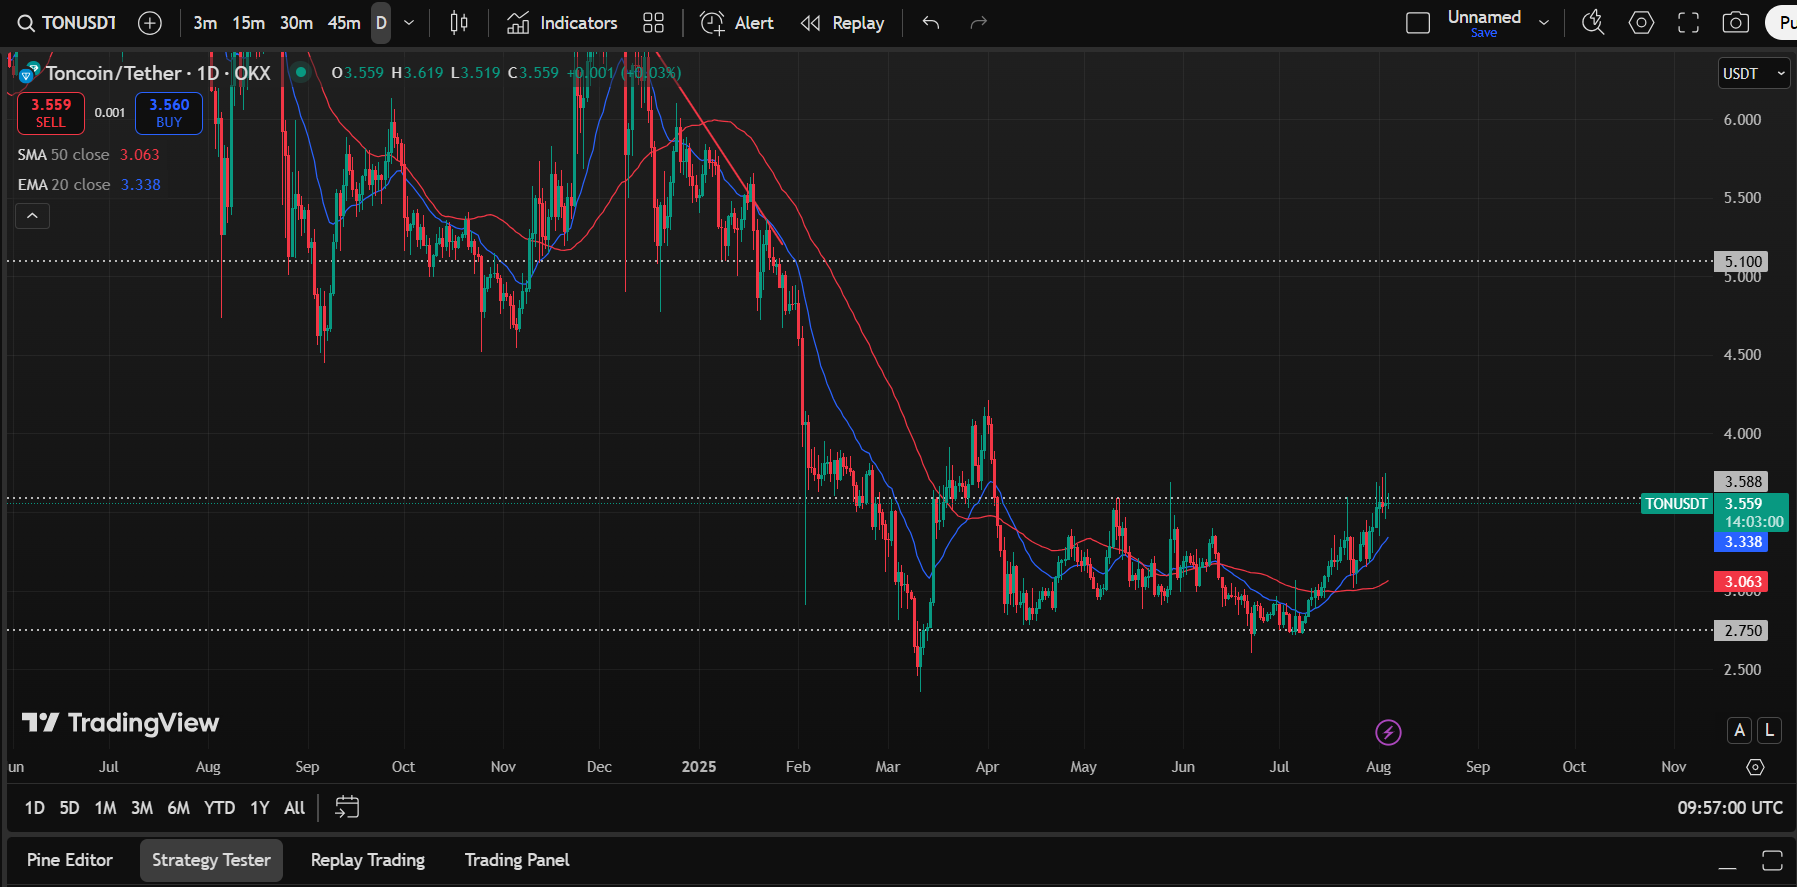Set date range to 3M
This screenshot has width=1797, height=887.
click(142, 808)
